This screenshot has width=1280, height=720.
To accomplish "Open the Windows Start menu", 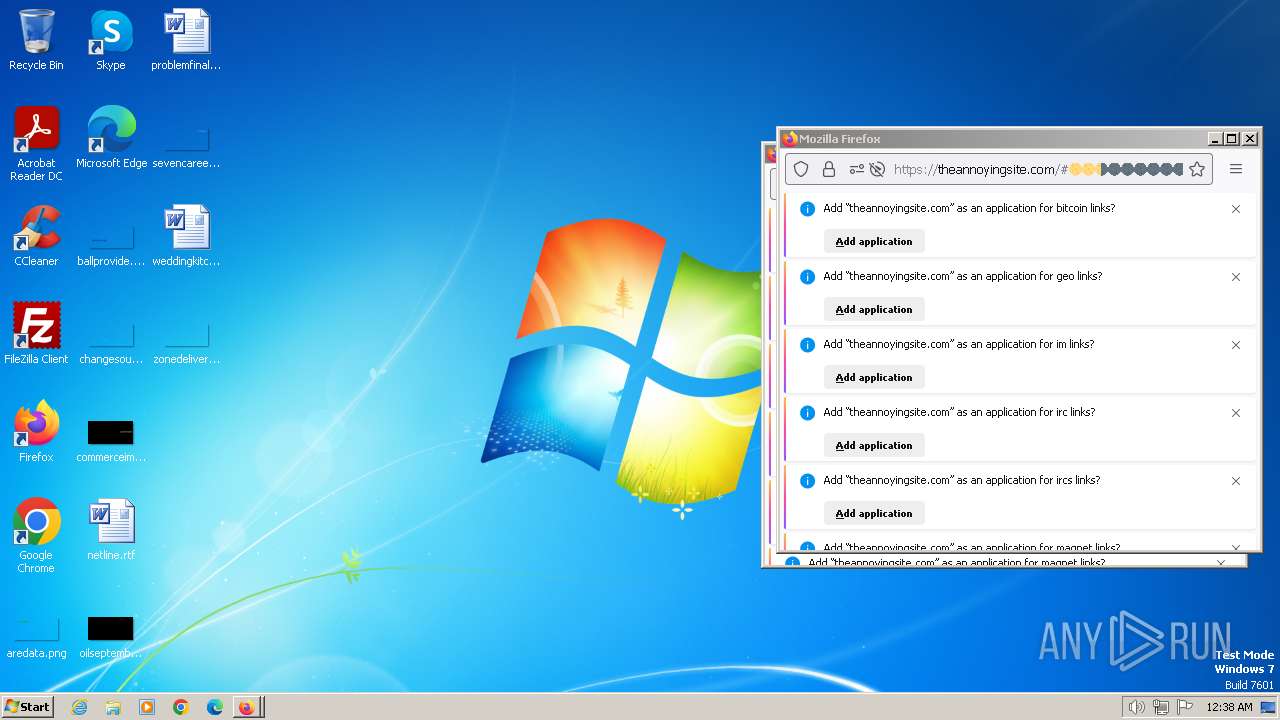I will (27, 706).
